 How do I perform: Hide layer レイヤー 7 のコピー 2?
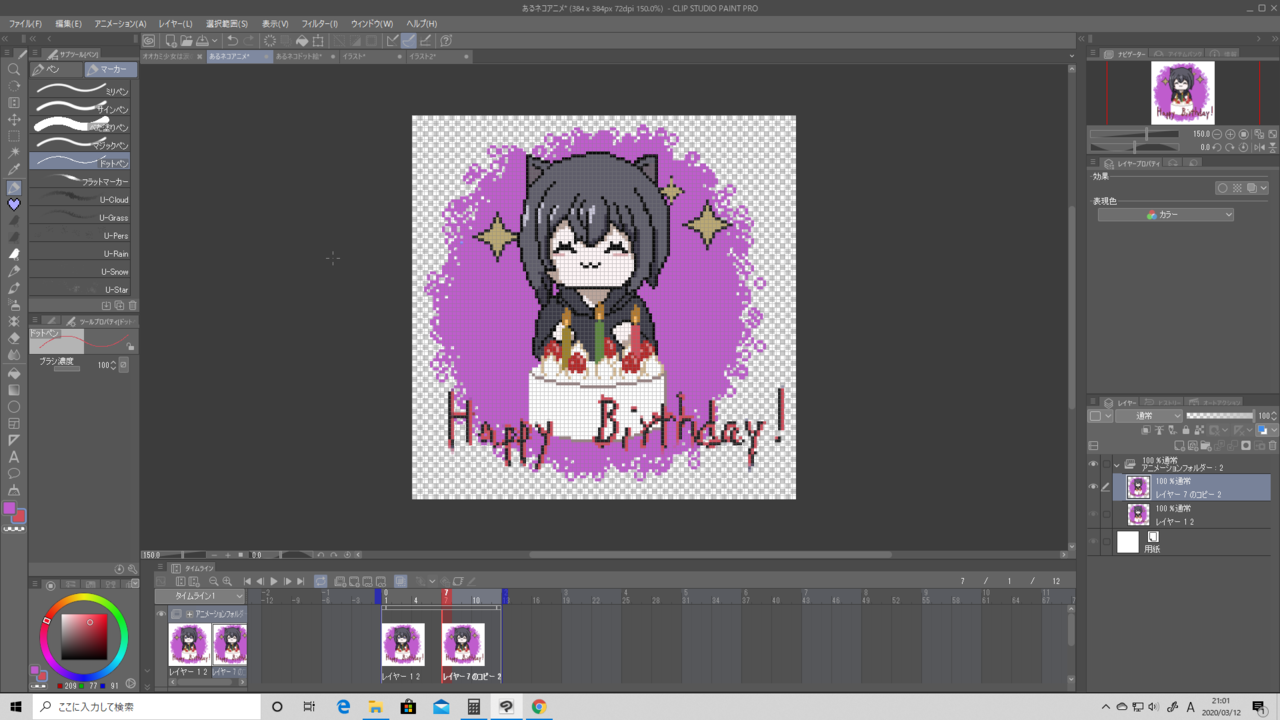coord(1093,487)
